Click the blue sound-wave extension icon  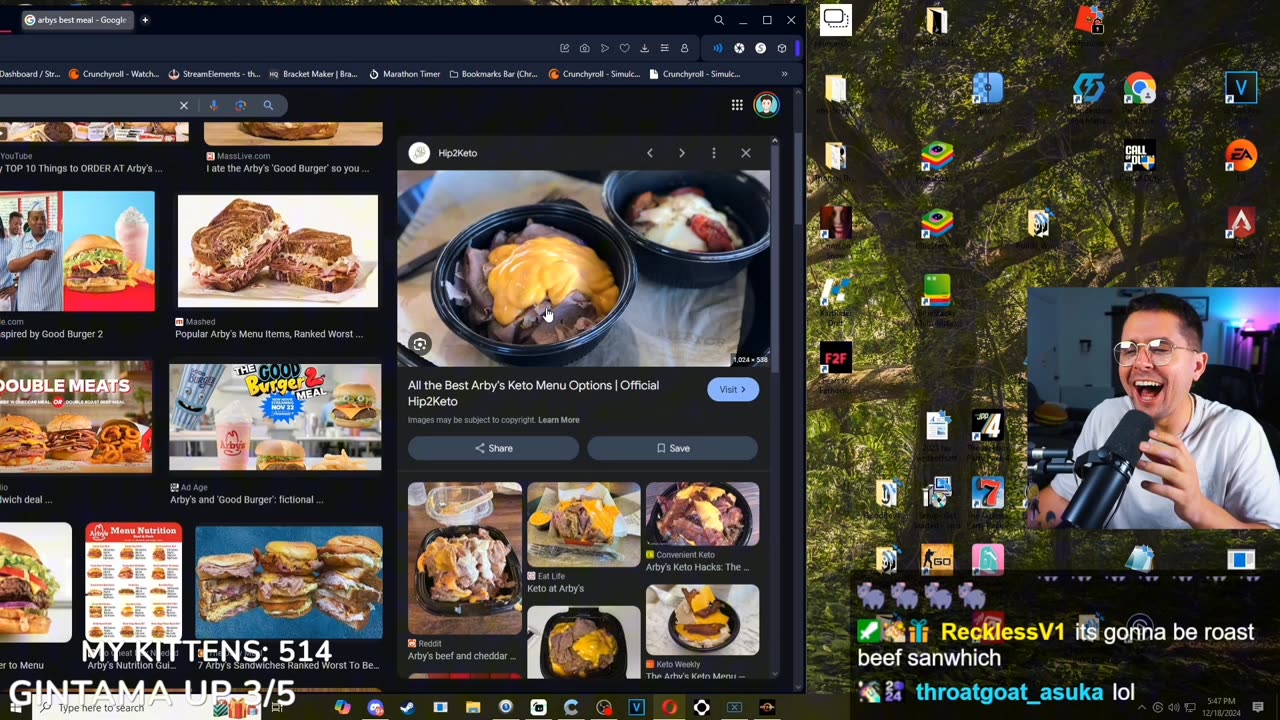pos(717,48)
